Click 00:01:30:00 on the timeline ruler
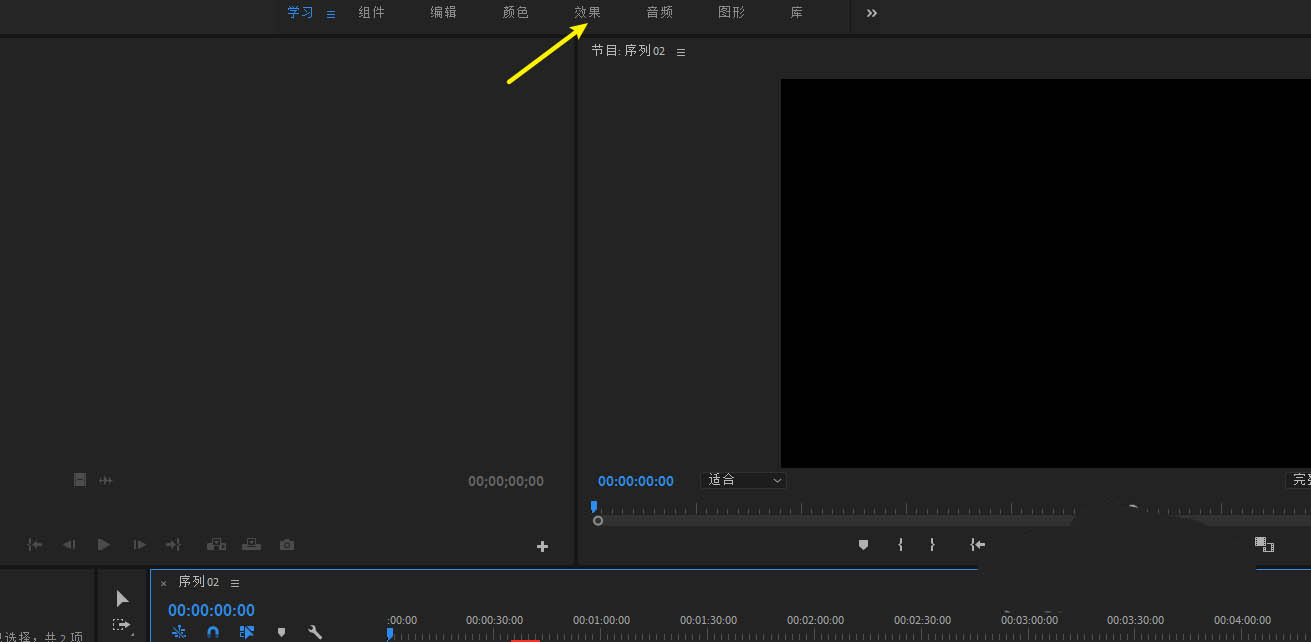Screen dimensions: 1311x642 coord(708,620)
